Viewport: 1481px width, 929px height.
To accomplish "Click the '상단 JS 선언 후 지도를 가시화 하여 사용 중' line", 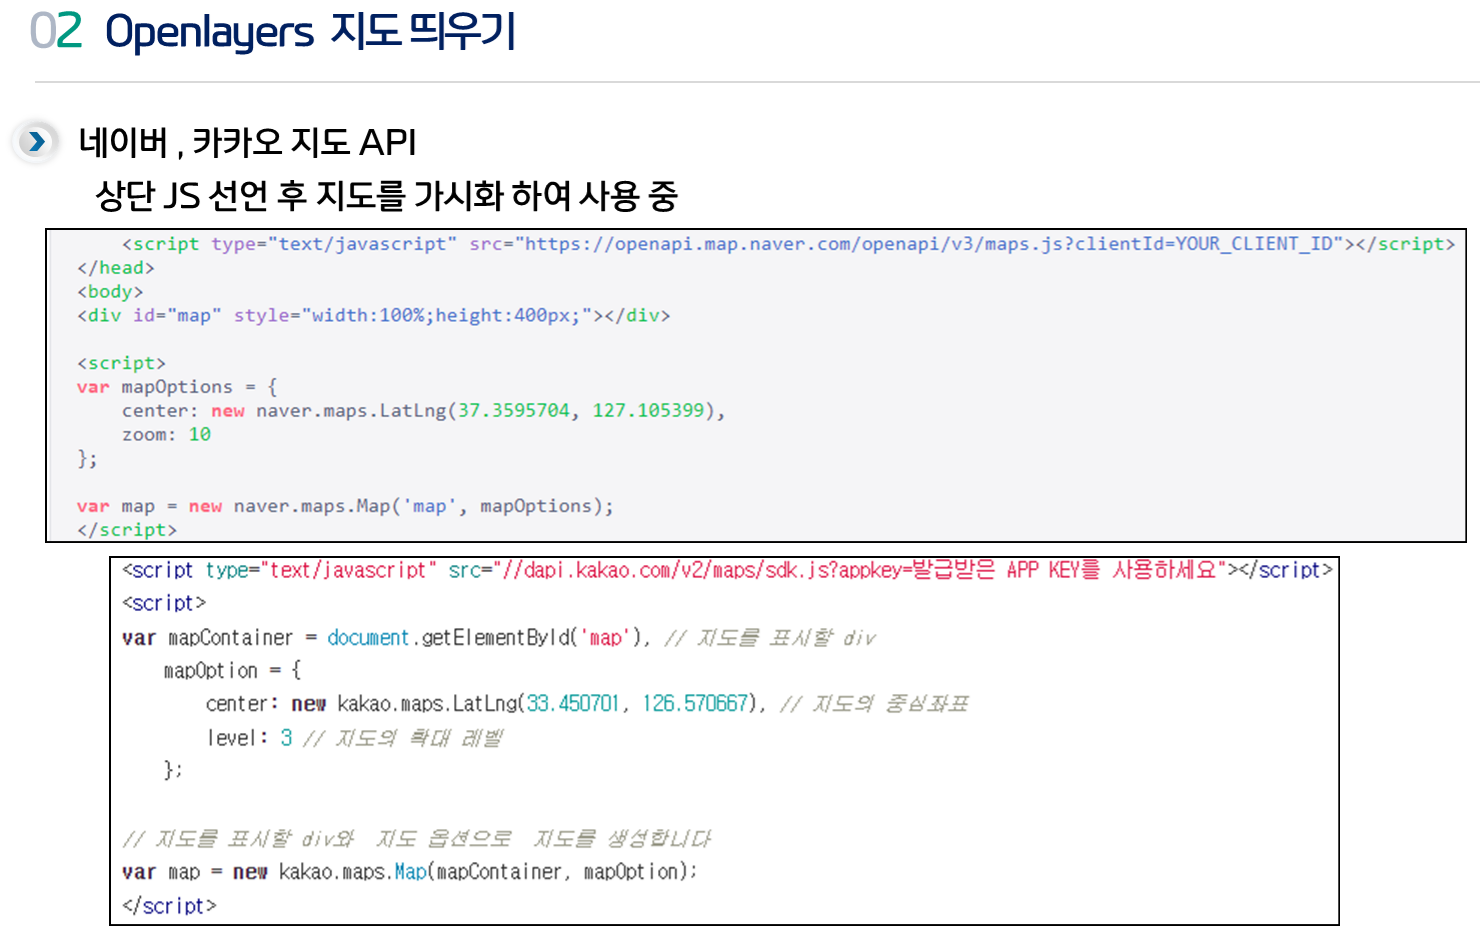I will (x=386, y=196).
